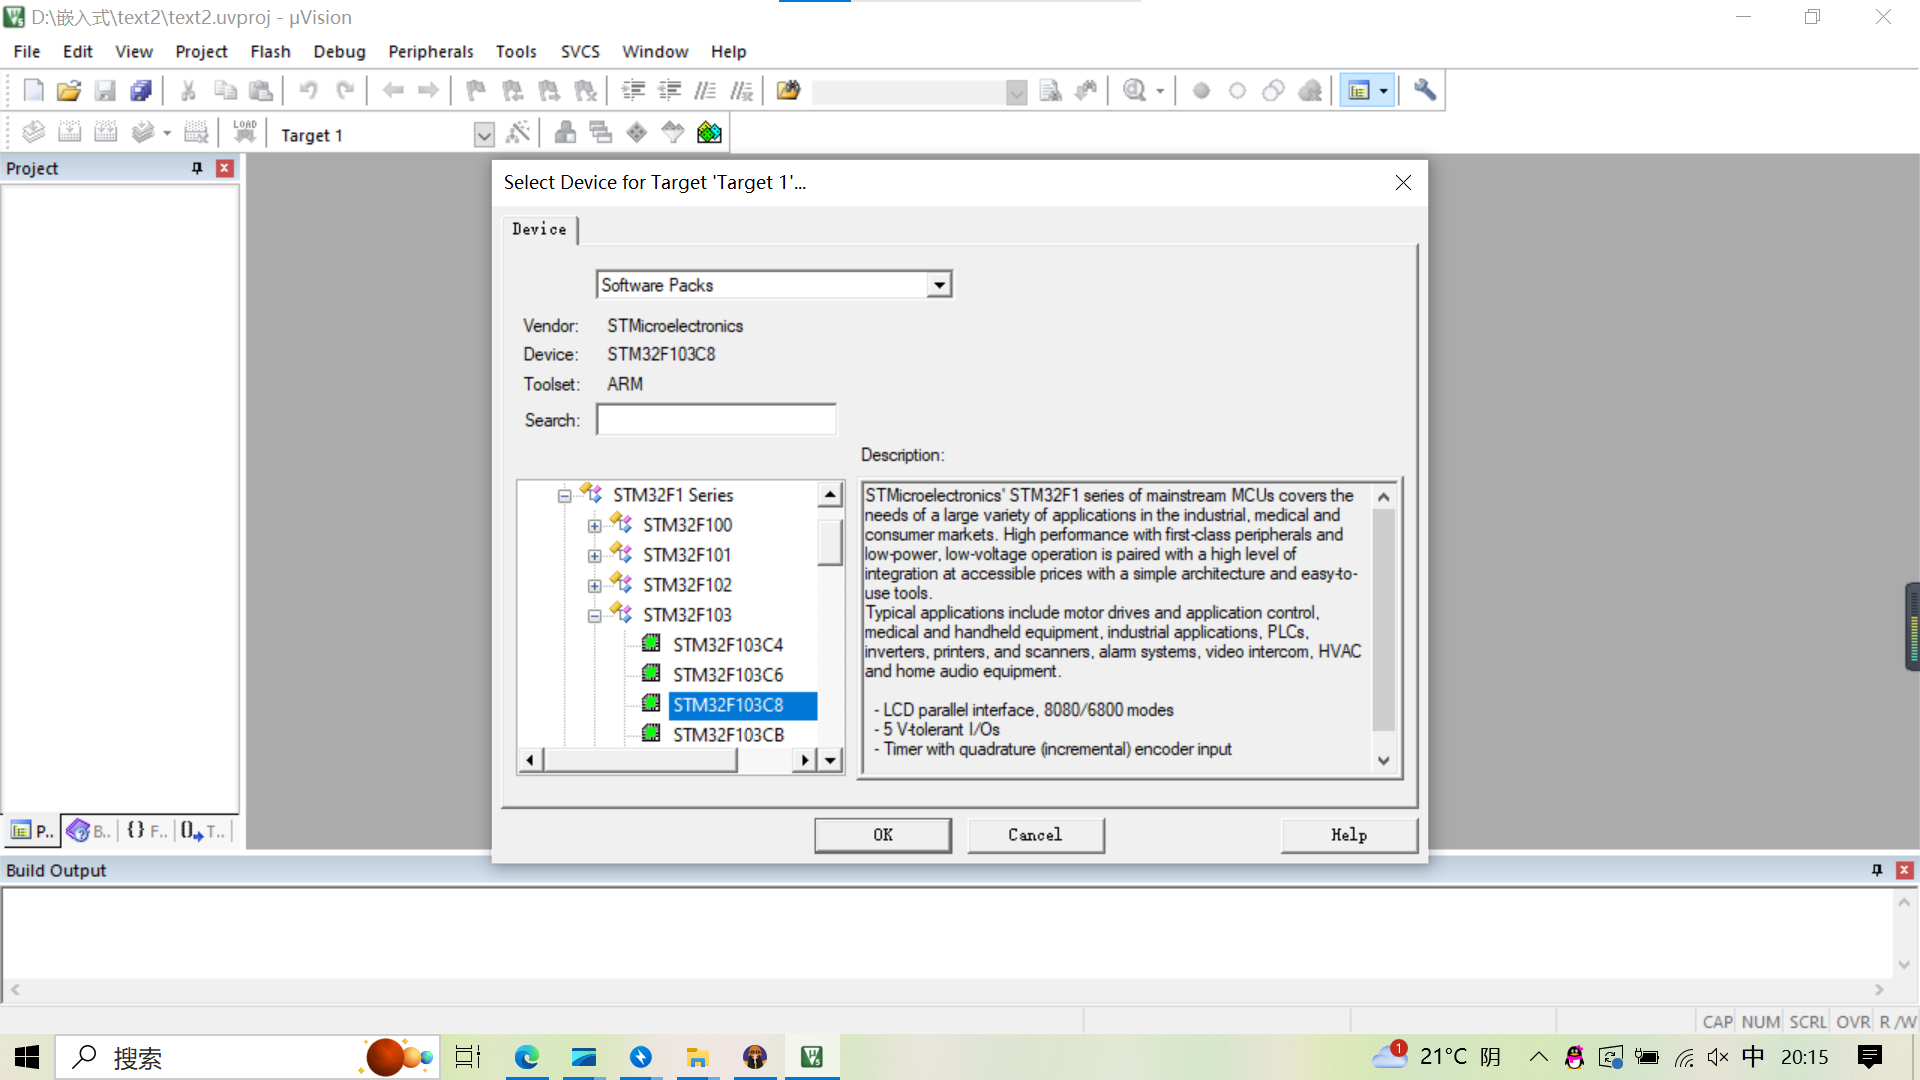Image resolution: width=1920 pixels, height=1080 pixels.
Task: Click the device tree vertical scrollbar thumb
Action: click(830, 543)
